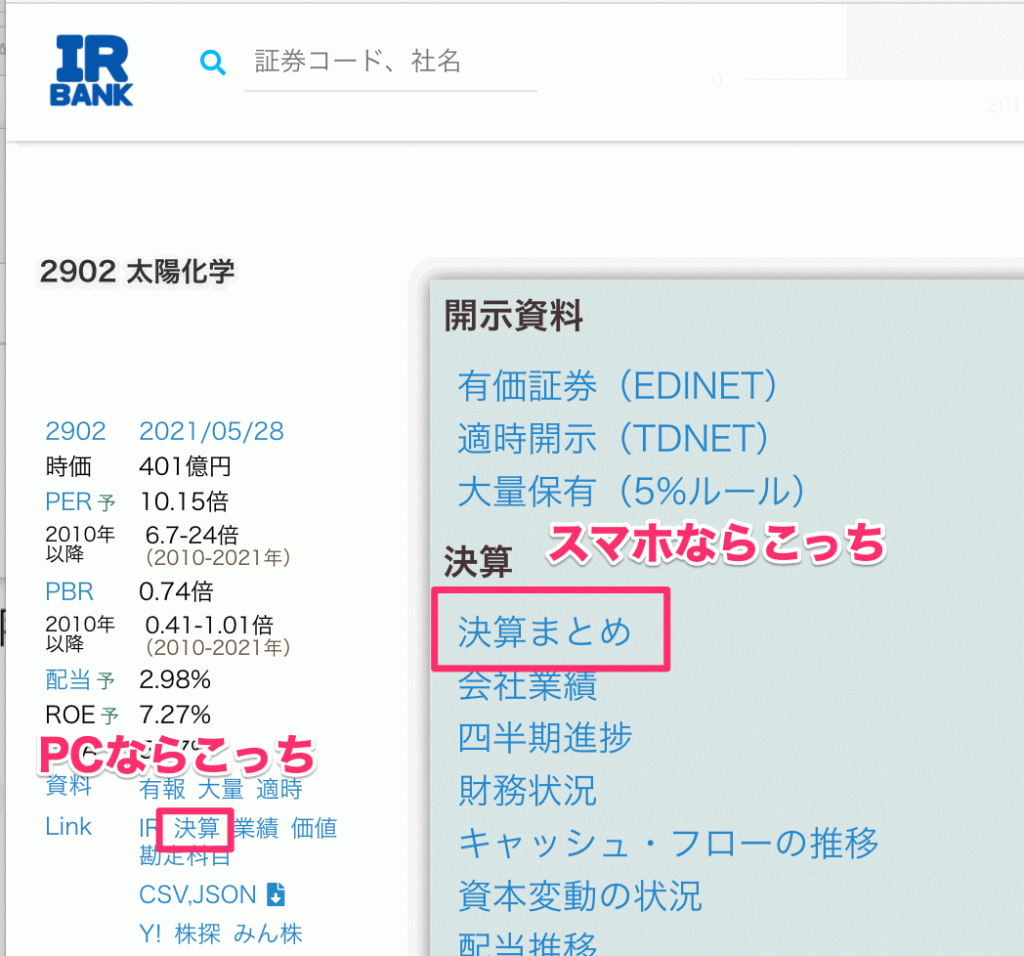Click the 有報 link in the 資料 row

pos(163,789)
